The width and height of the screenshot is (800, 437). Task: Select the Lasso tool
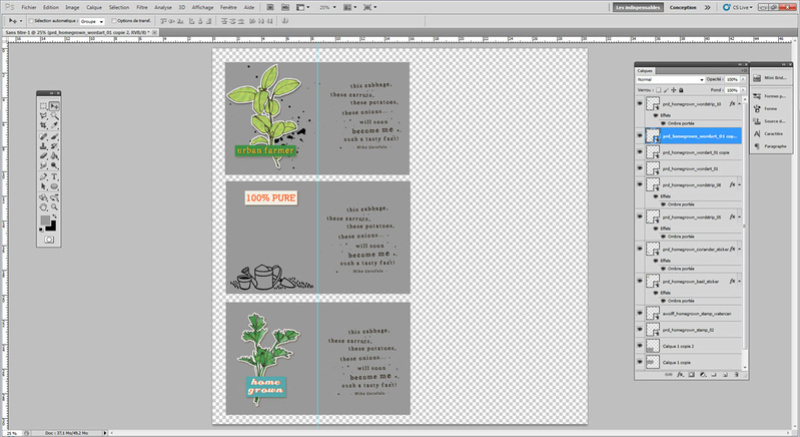[43, 116]
